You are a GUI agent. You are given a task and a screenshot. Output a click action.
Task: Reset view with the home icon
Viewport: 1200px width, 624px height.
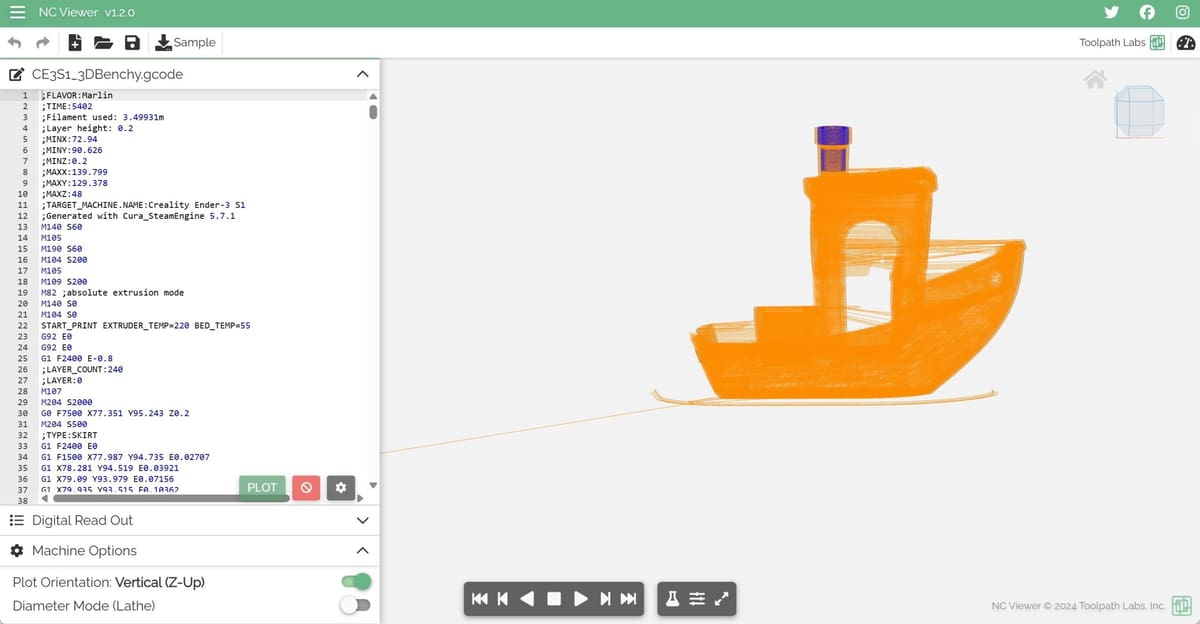pos(1095,79)
